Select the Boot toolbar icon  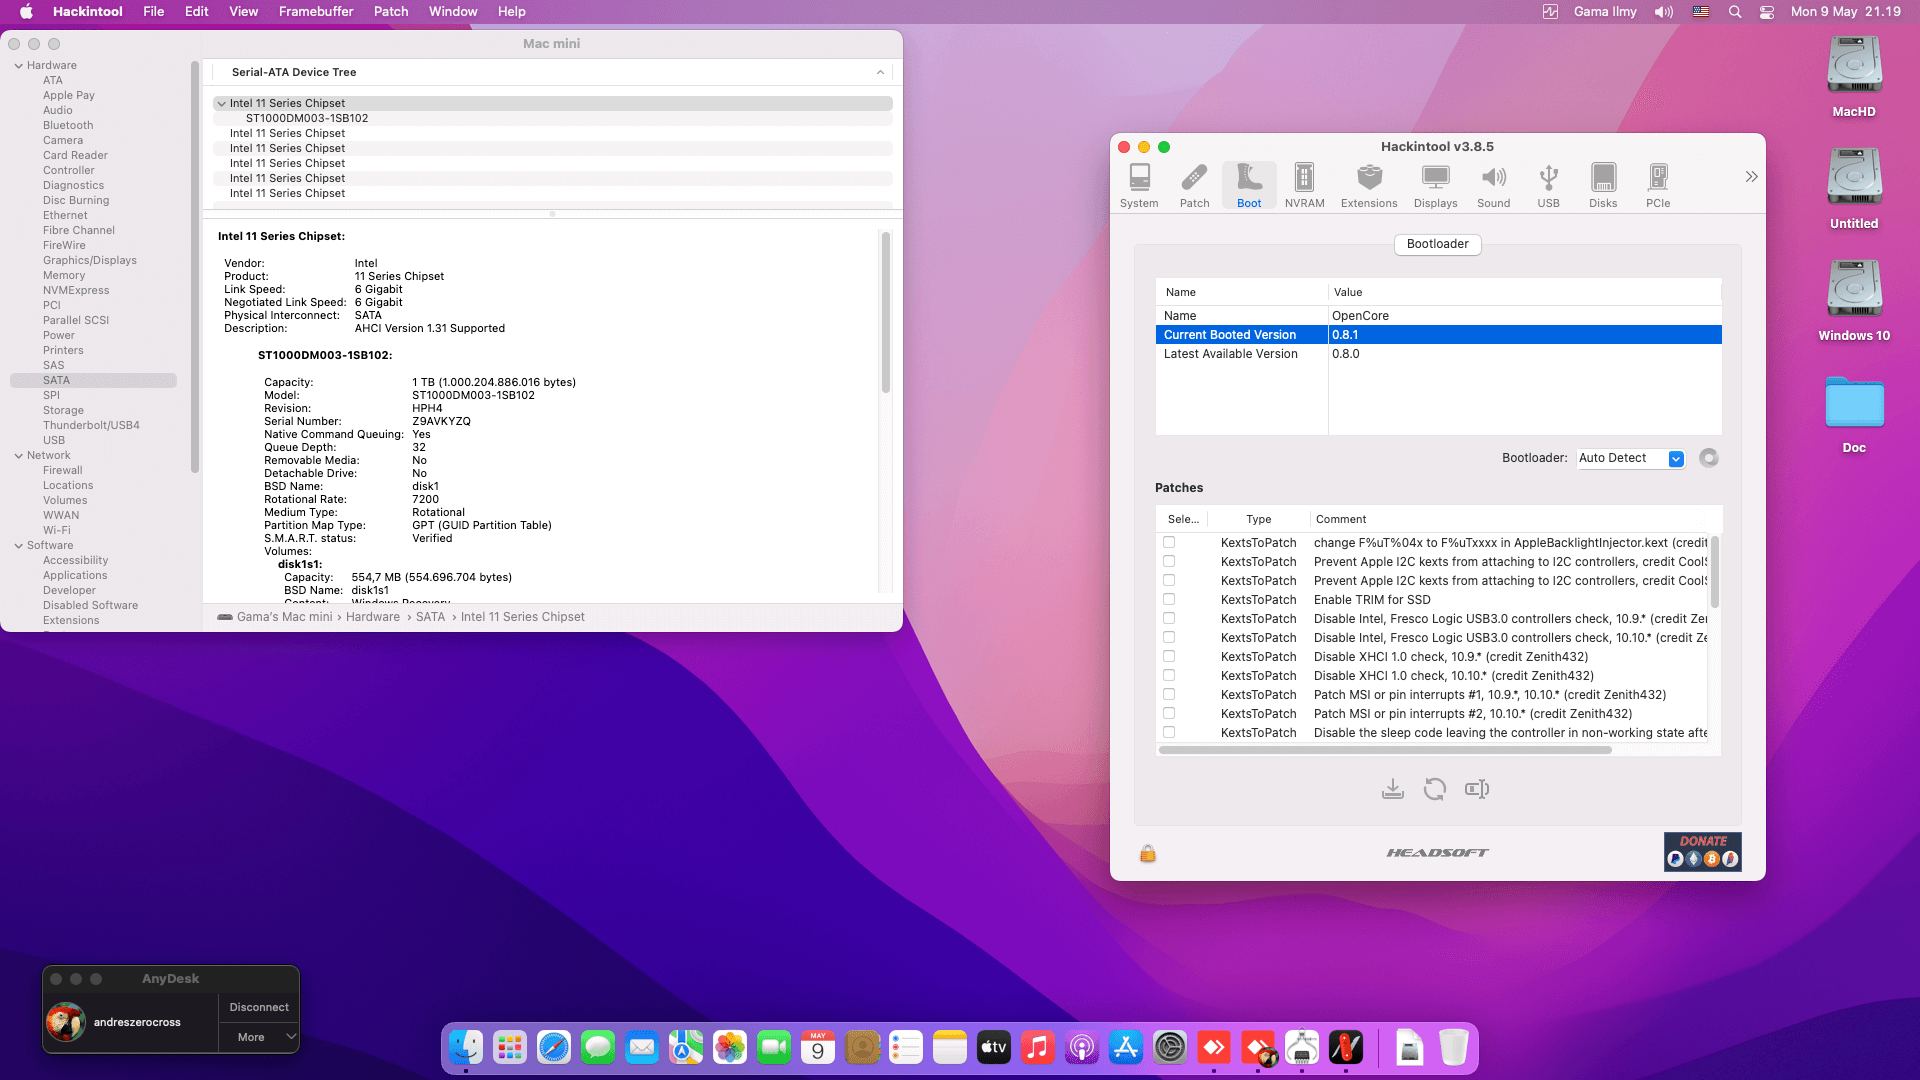click(x=1249, y=186)
